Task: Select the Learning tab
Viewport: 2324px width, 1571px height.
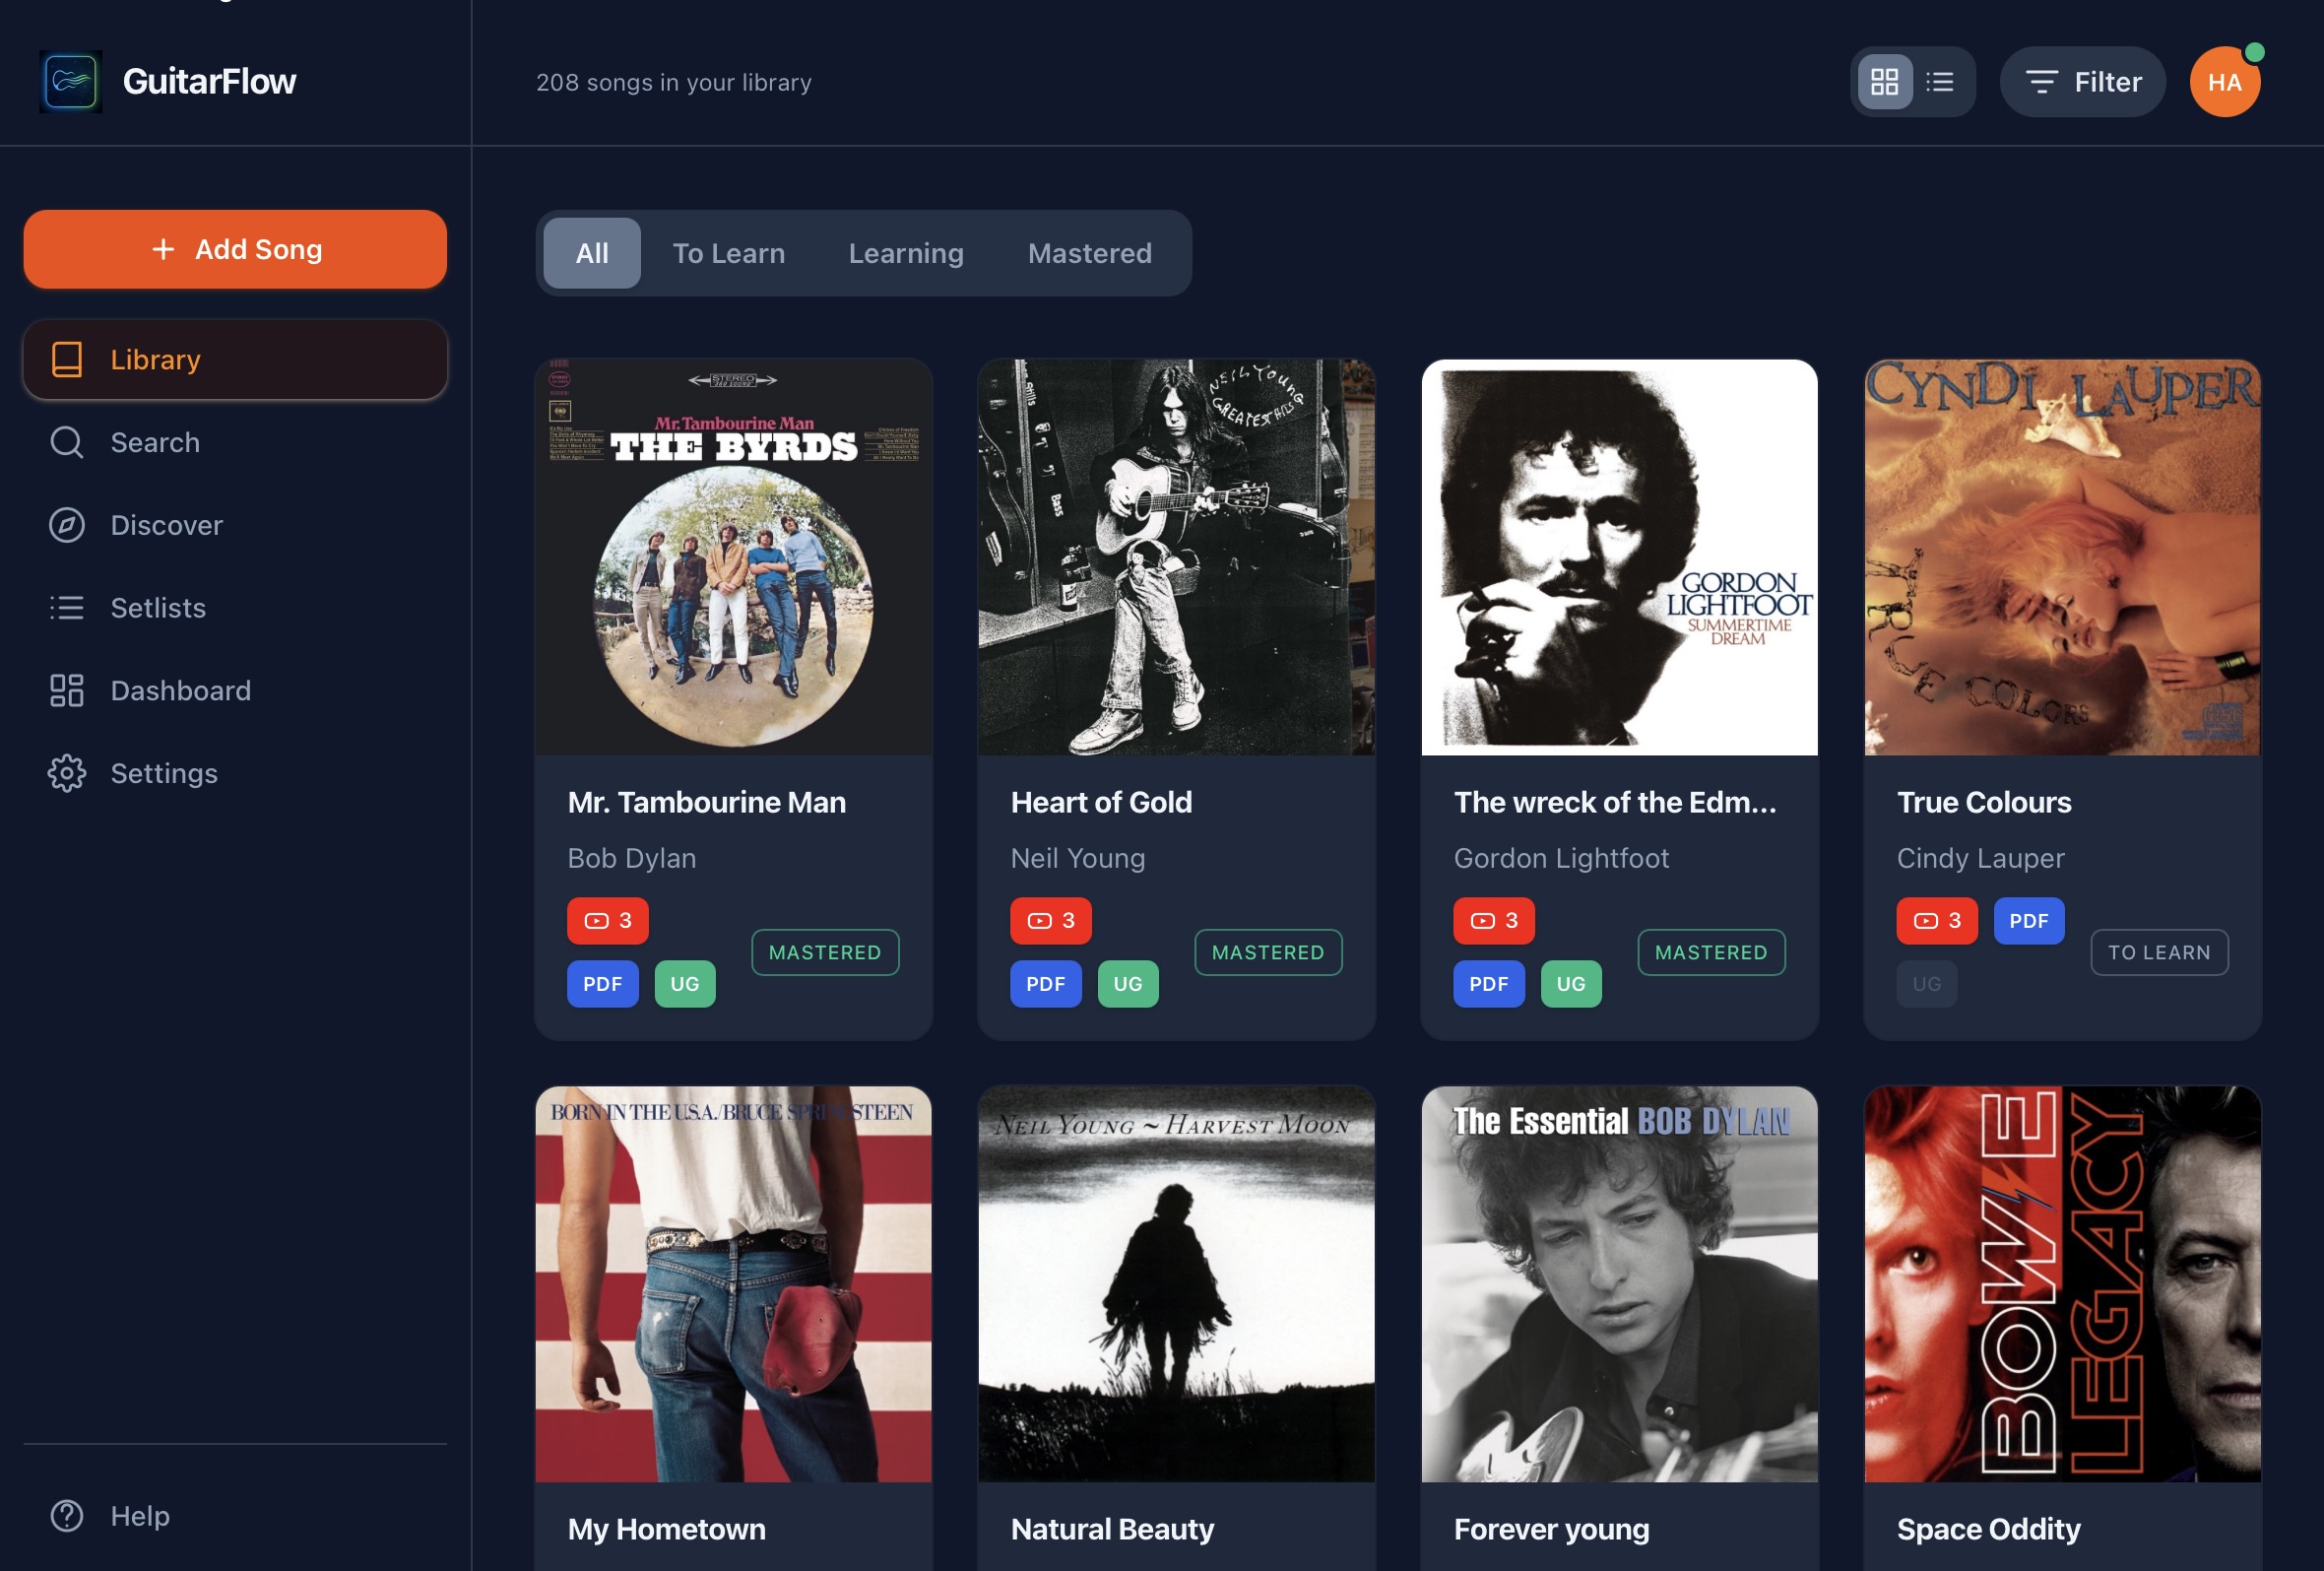Action: 906,253
